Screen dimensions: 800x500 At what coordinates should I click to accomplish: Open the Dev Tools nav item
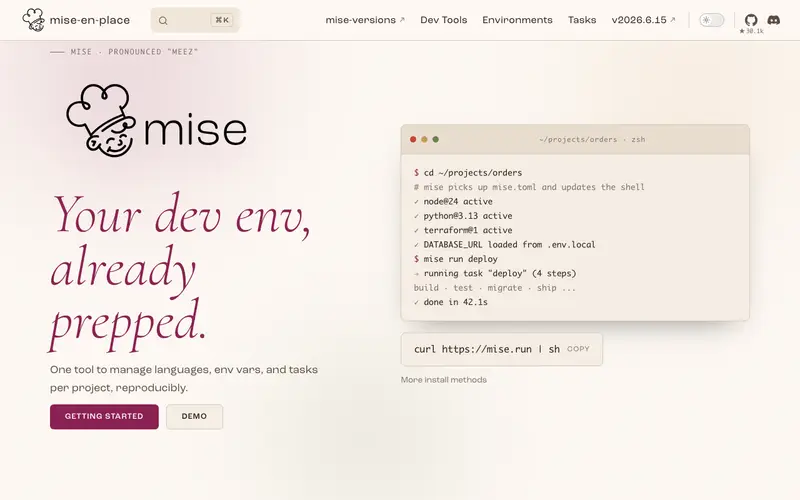click(x=443, y=20)
